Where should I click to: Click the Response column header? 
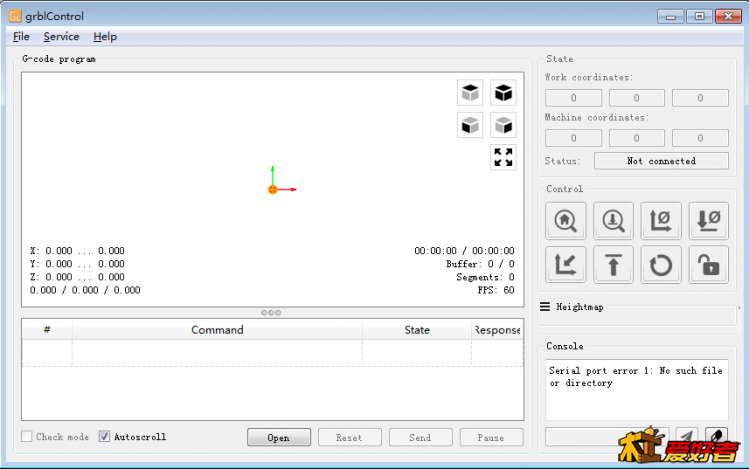[497, 330]
